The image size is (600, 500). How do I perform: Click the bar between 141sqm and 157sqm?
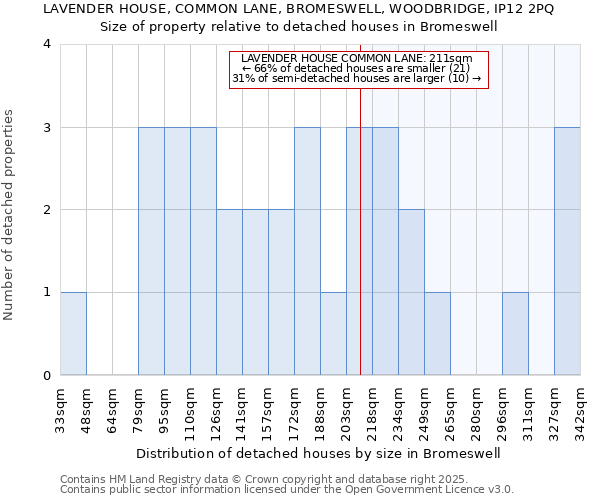[x=255, y=293]
